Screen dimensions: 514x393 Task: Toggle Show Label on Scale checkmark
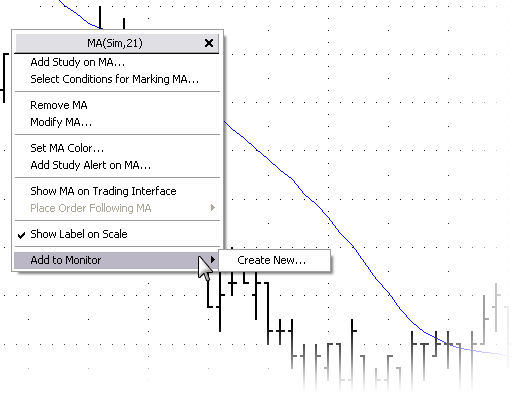pos(21,235)
